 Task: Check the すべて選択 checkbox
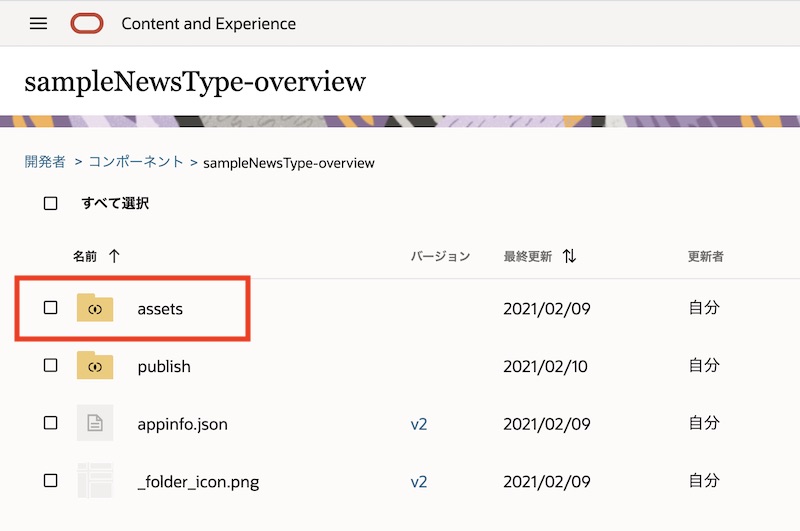(x=51, y=203)
